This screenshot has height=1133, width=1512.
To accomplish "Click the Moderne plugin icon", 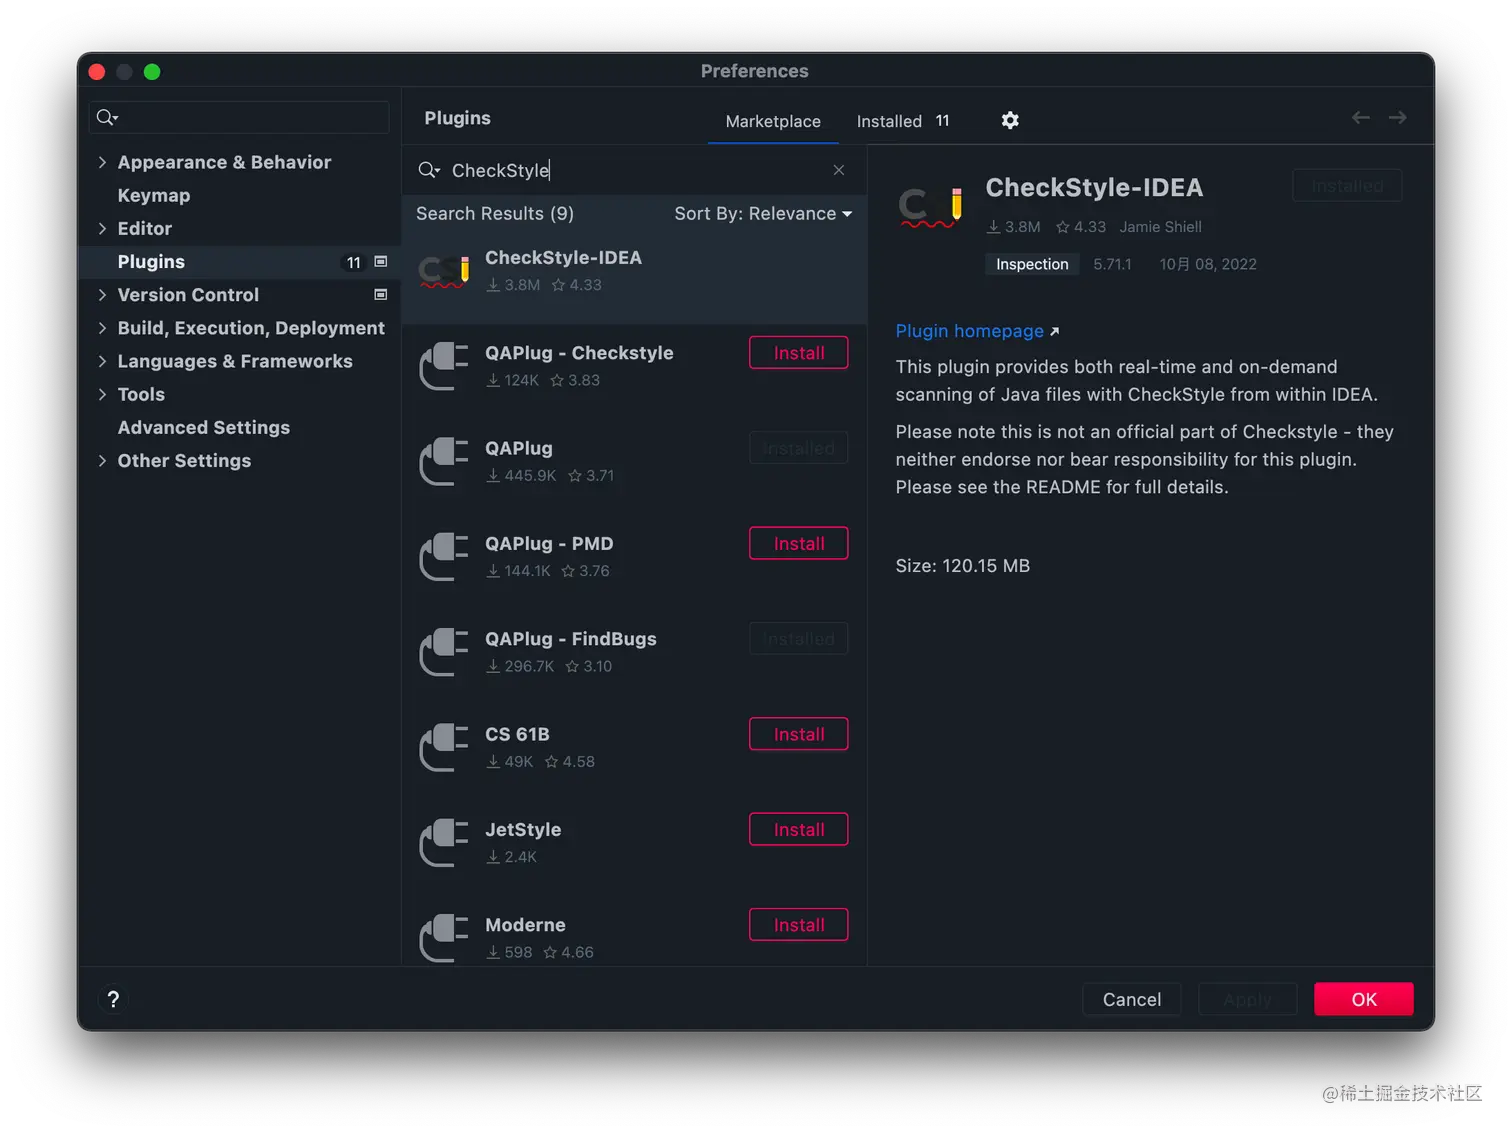I will coord(444,938).
